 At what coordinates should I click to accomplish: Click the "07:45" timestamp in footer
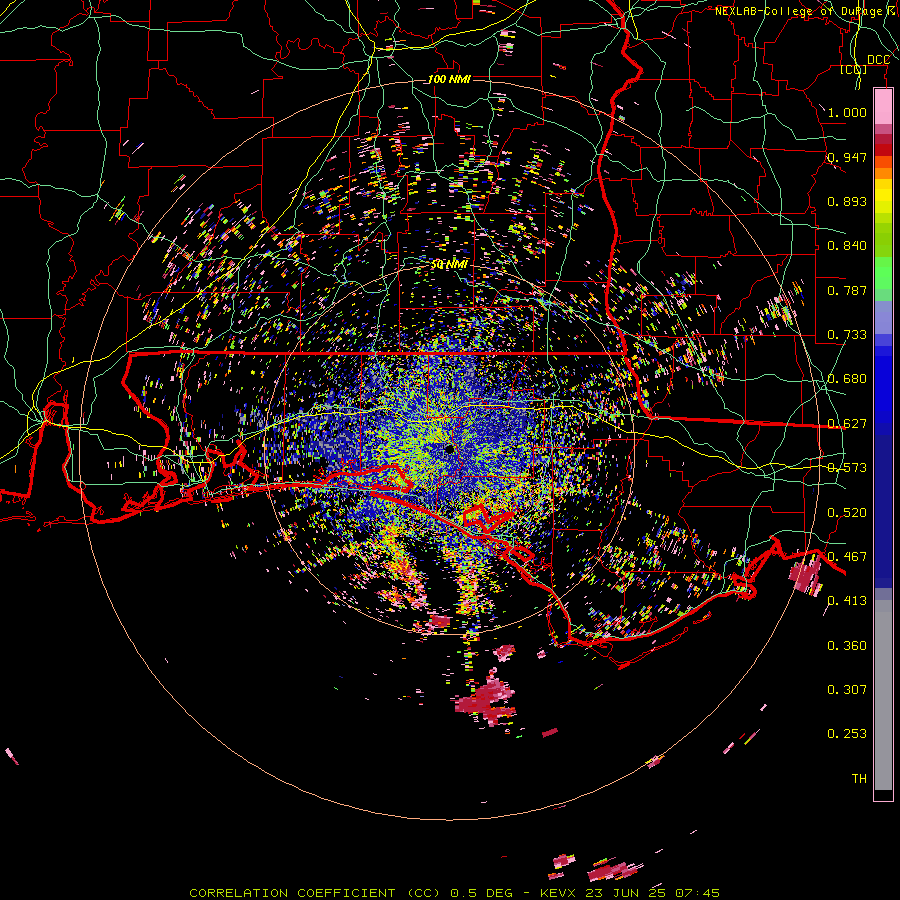coord(697,893)
